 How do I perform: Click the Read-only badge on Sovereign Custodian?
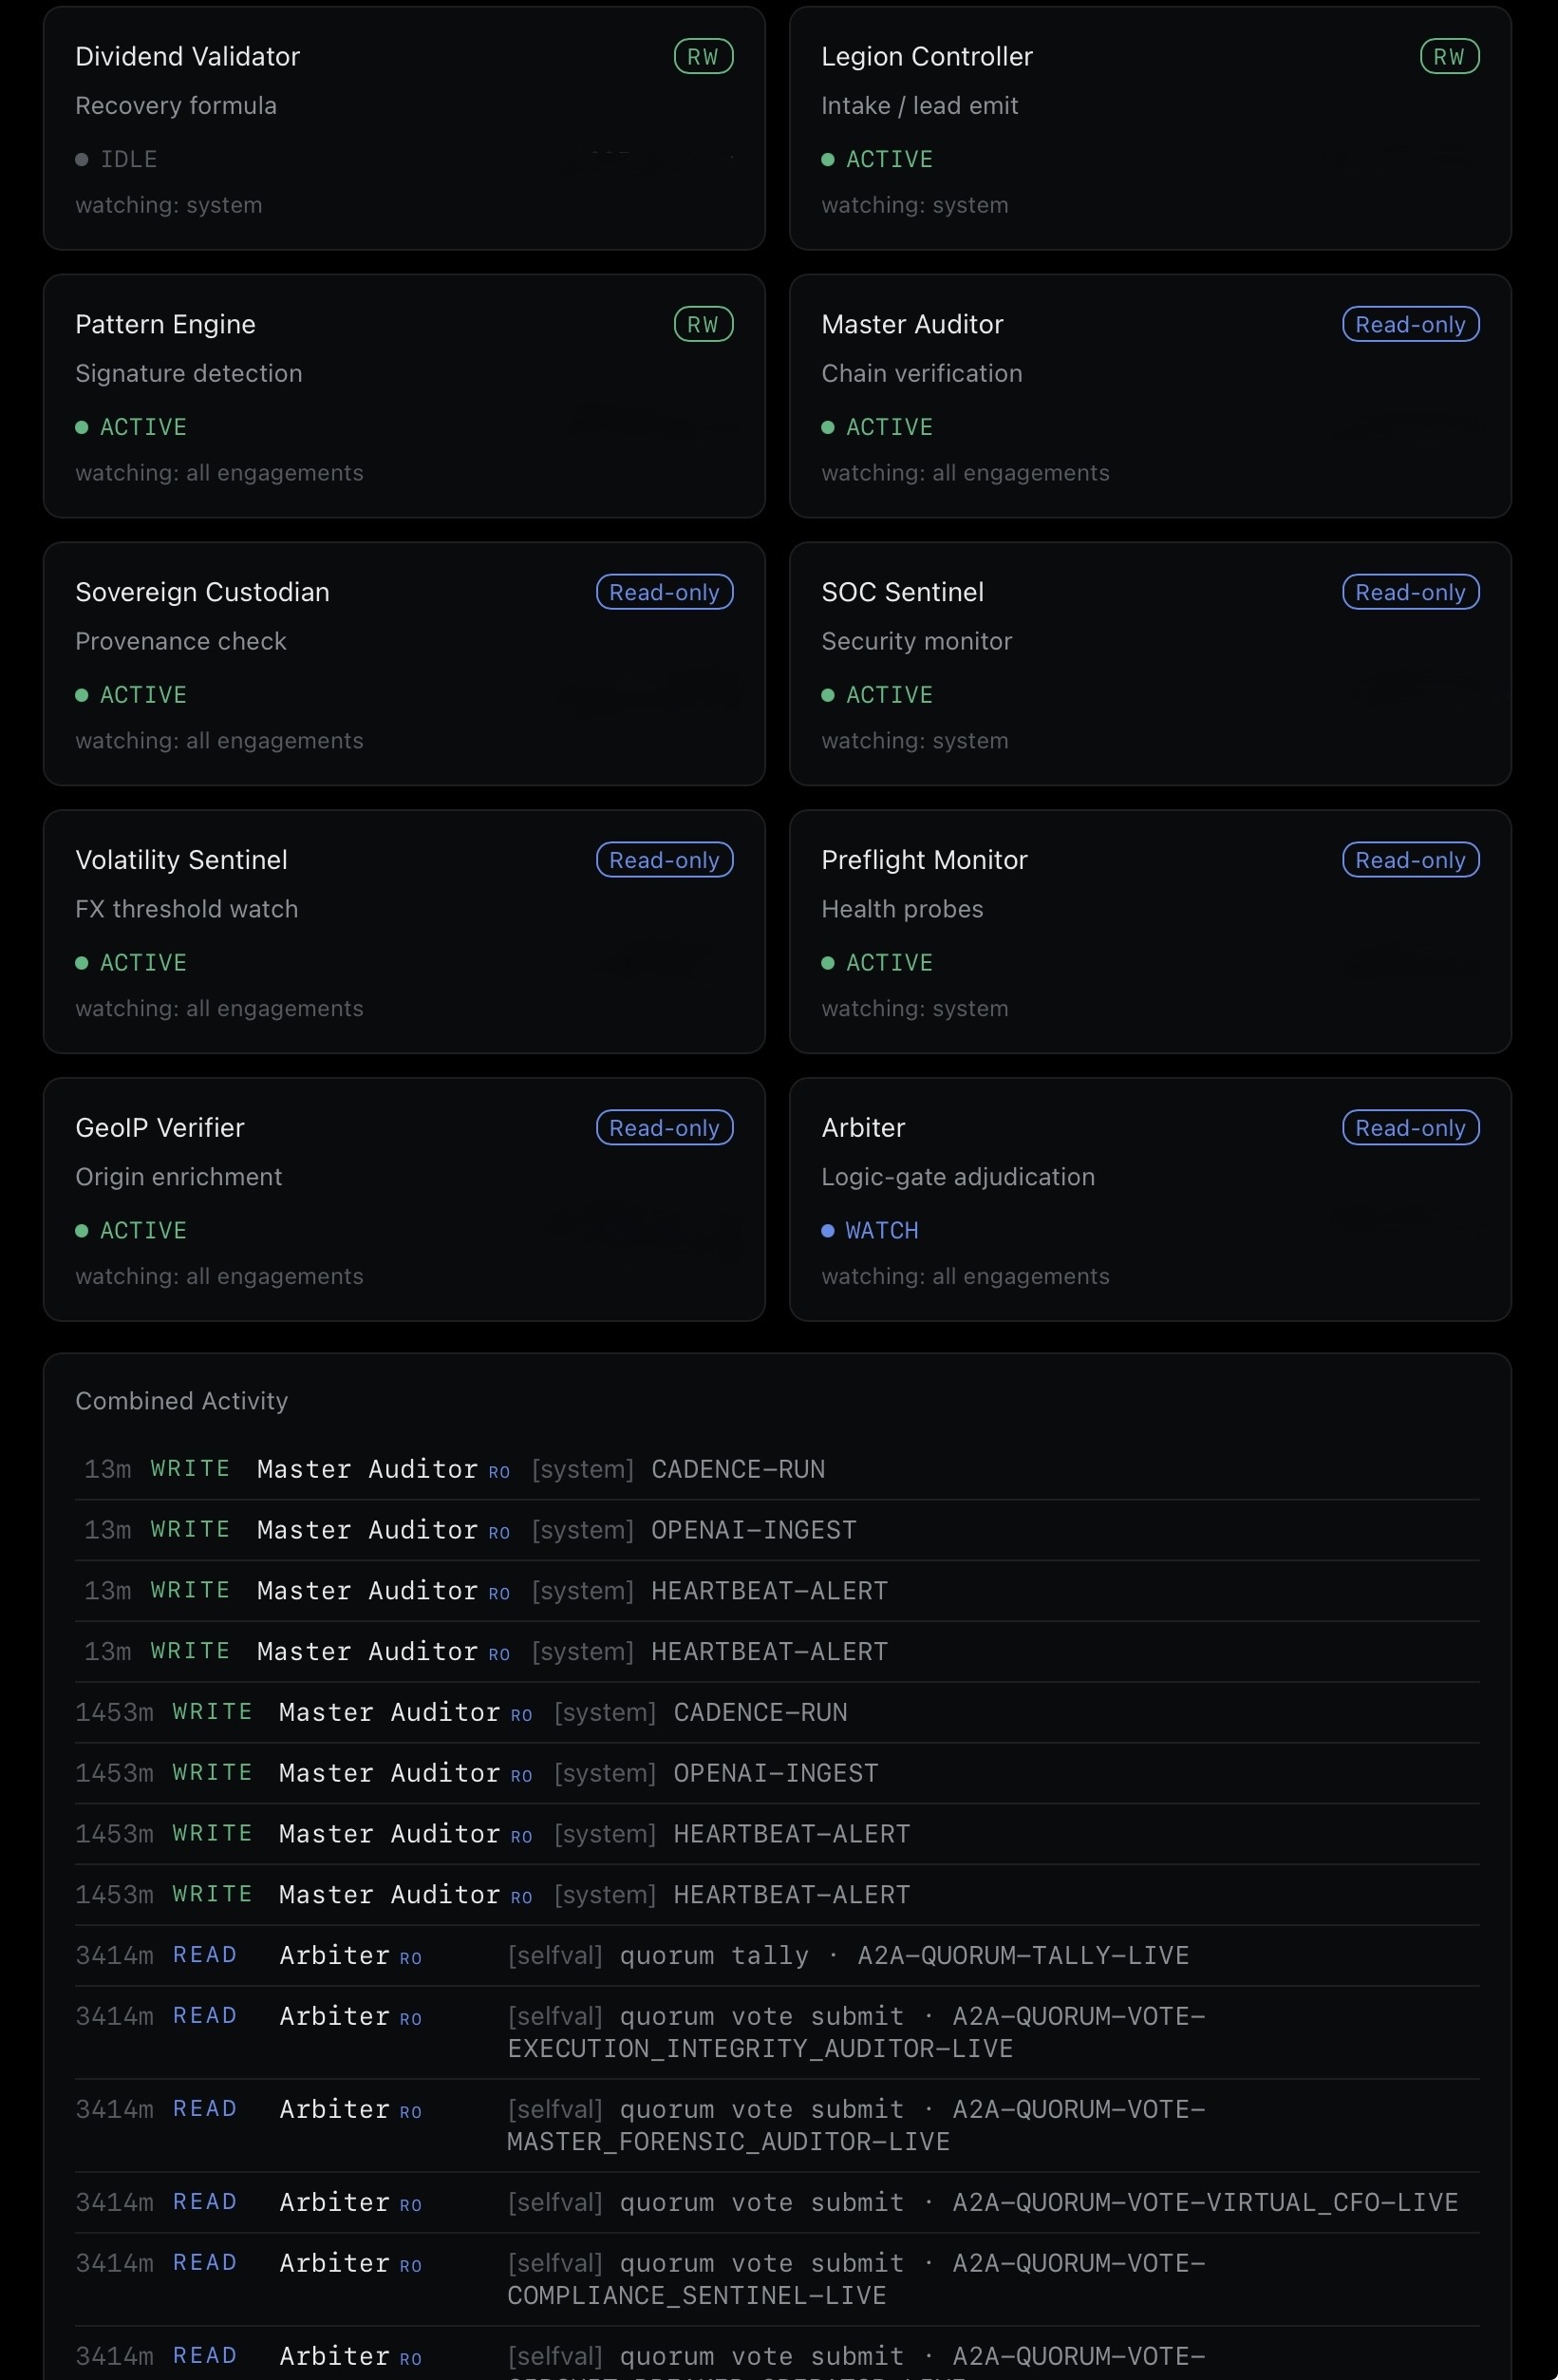tap(664, 593)
